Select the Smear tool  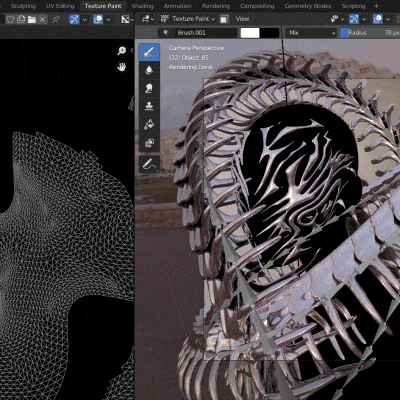[149, 88]
